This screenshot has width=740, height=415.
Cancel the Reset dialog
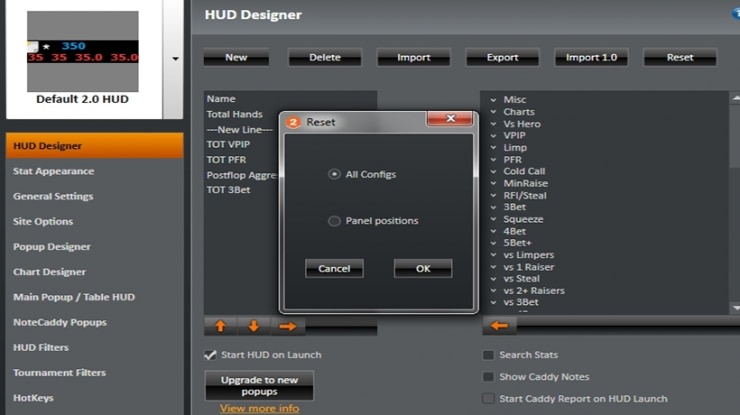334,268
